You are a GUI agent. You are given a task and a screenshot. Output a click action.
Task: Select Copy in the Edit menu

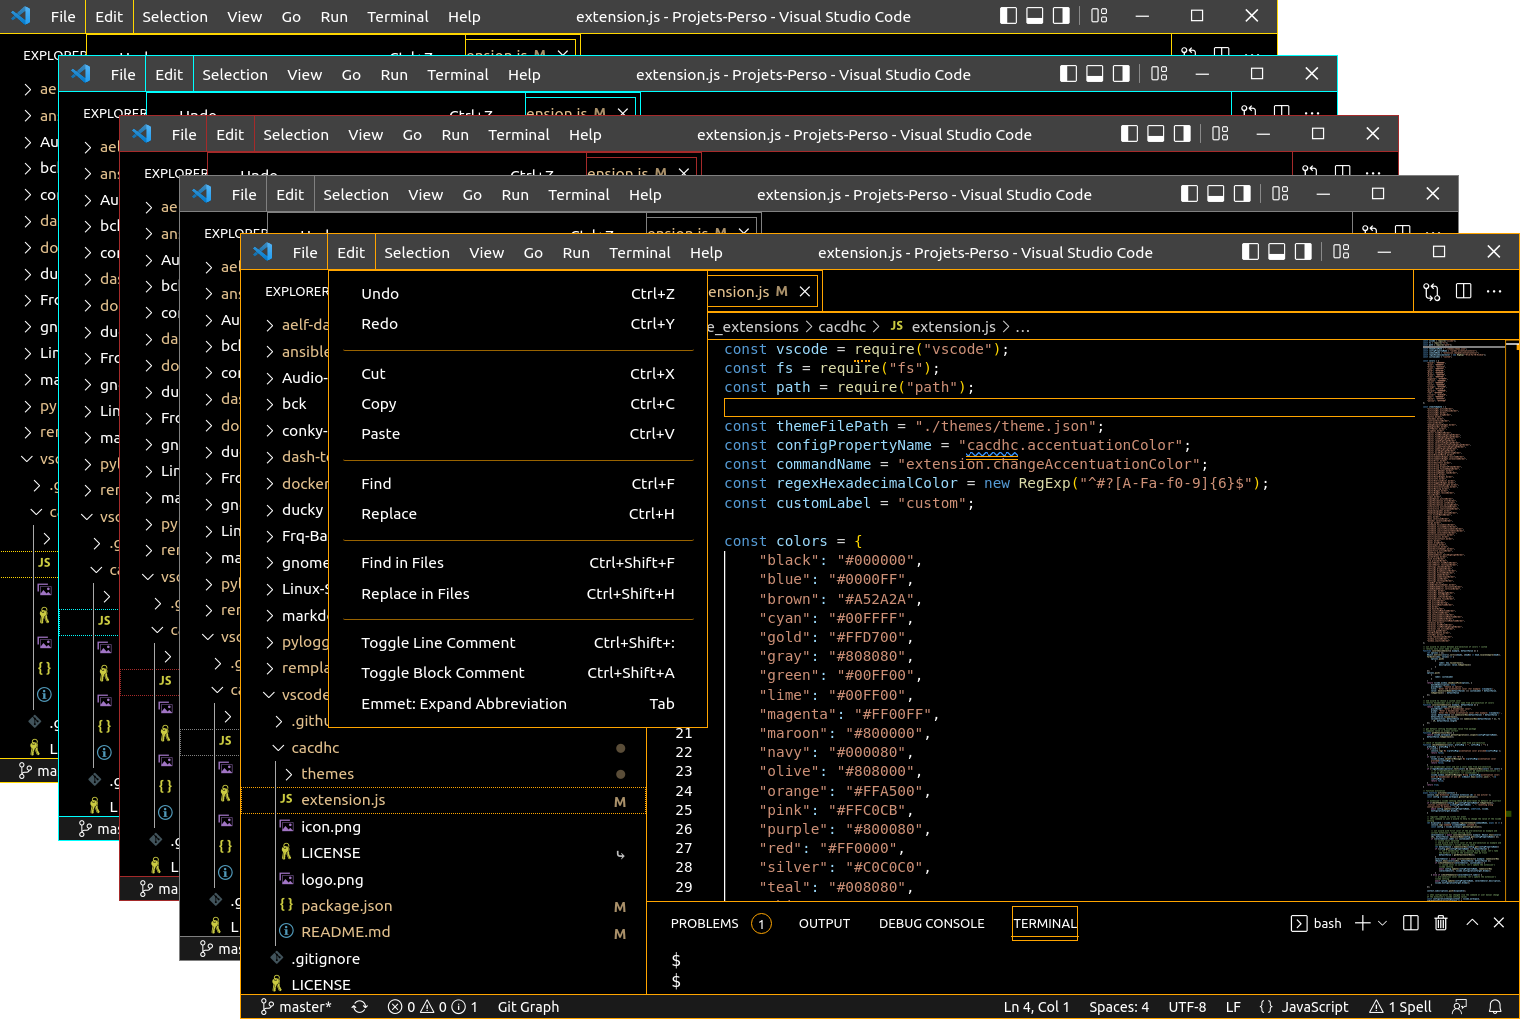coord(518,404)
